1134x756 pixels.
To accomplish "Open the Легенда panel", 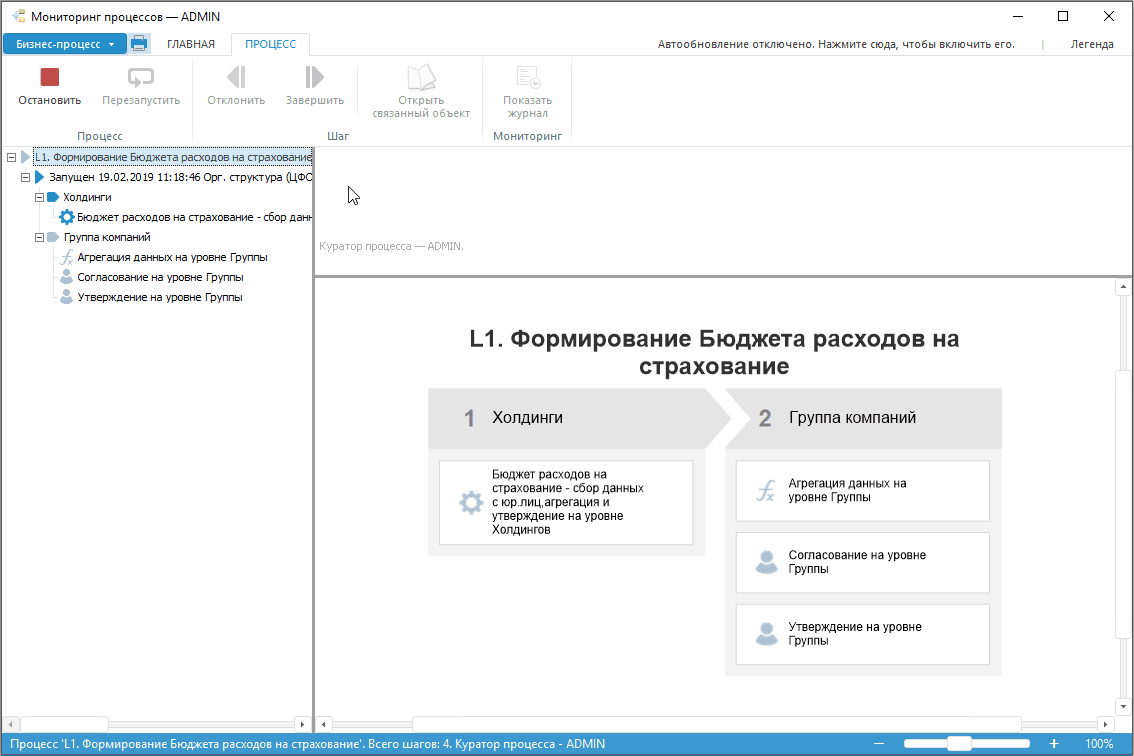I will 1091,44.
